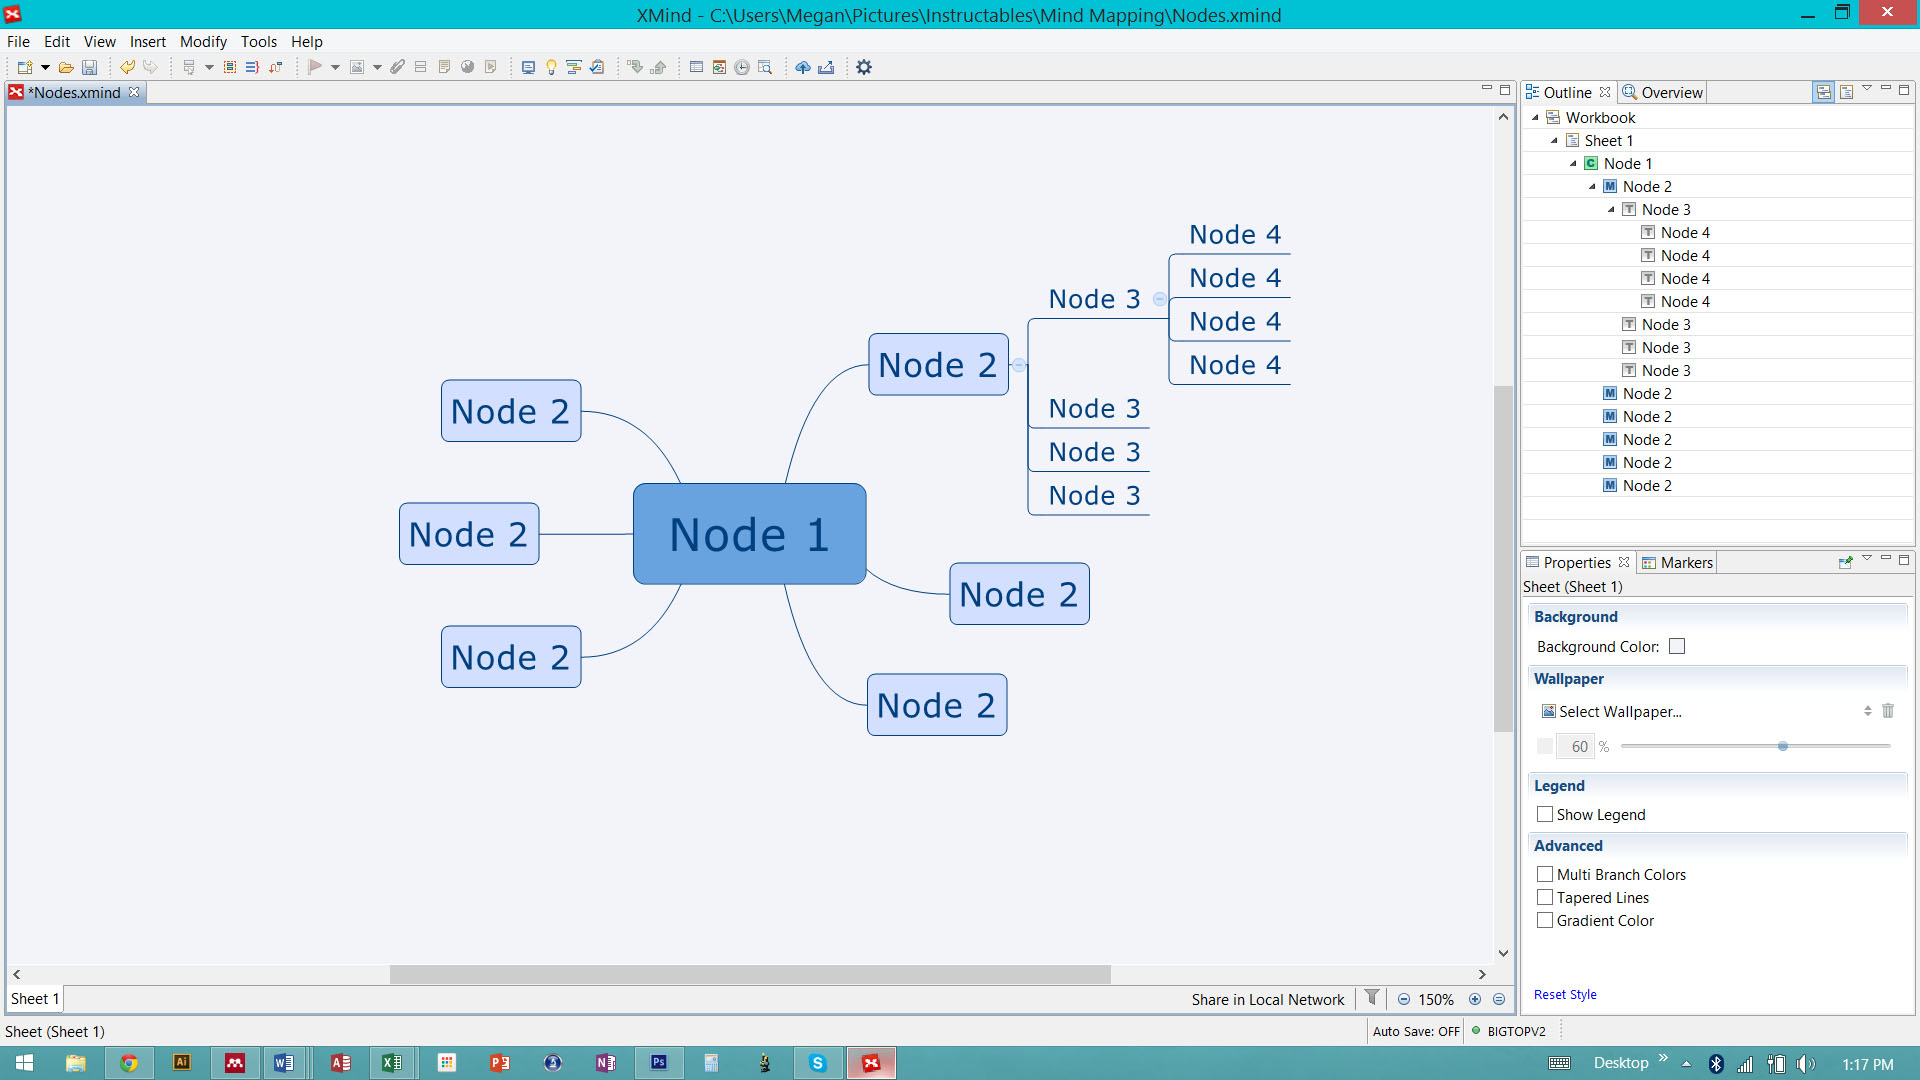1920x1080 pixels.
Task: Adjust the wallpaper opacity slider
Action: pos(1782,746)
